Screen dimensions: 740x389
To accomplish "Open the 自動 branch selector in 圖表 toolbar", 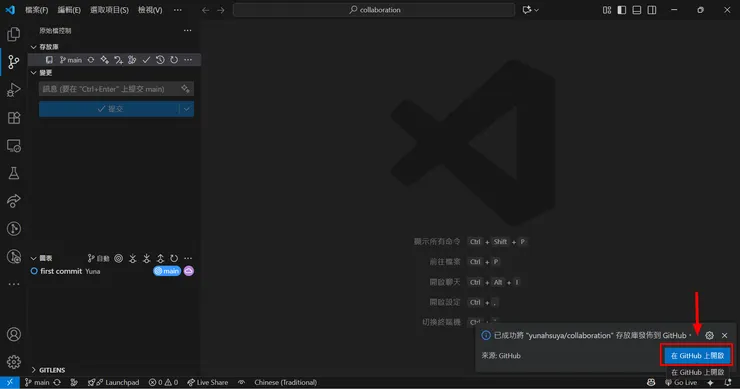I will click(98, 258).
